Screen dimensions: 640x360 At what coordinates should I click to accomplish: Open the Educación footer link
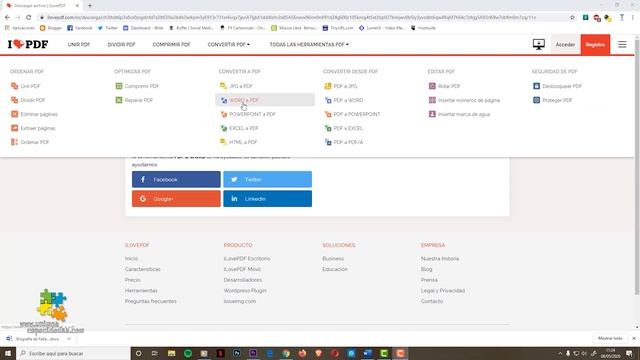coord(335,269)
